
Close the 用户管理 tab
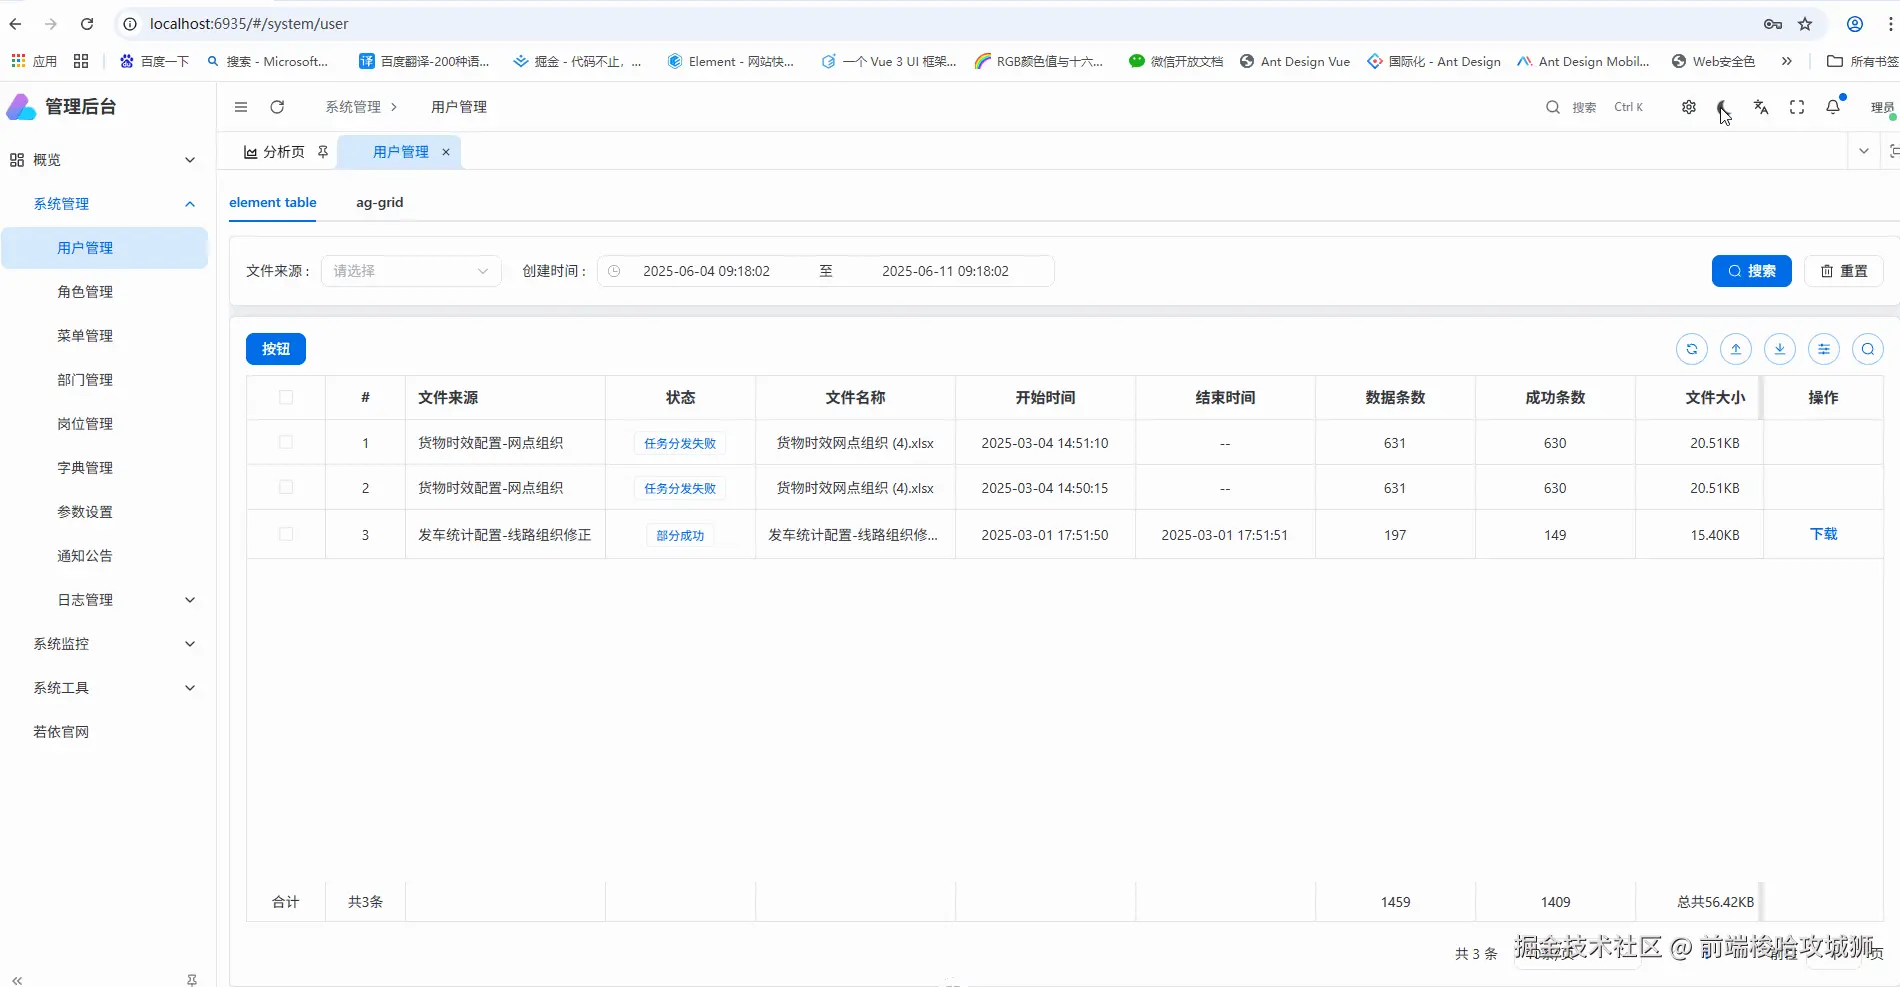point(446,152)
